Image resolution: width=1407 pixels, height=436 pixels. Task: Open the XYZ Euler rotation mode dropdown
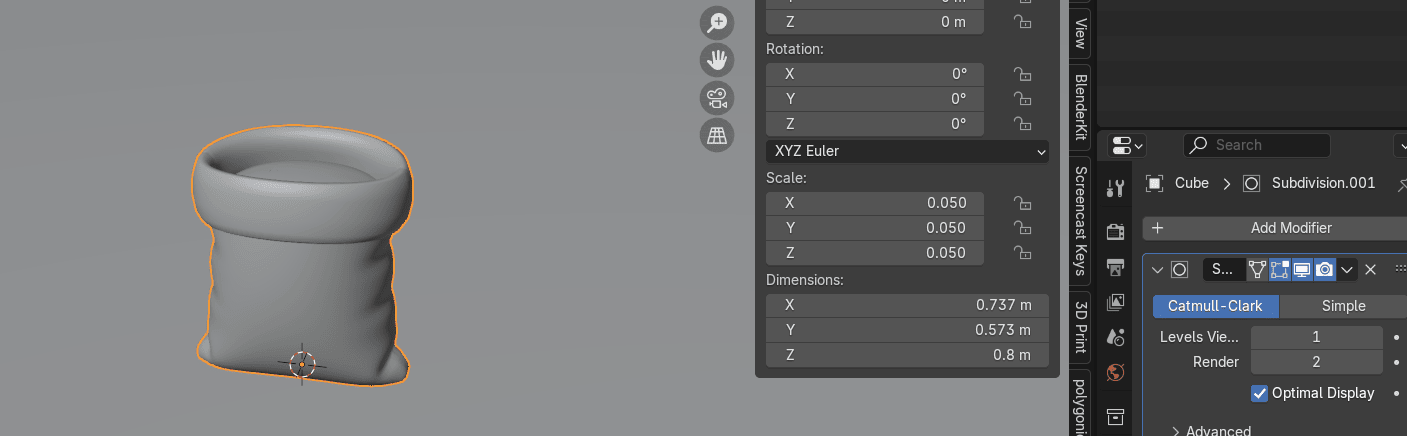tap(907, 152)
